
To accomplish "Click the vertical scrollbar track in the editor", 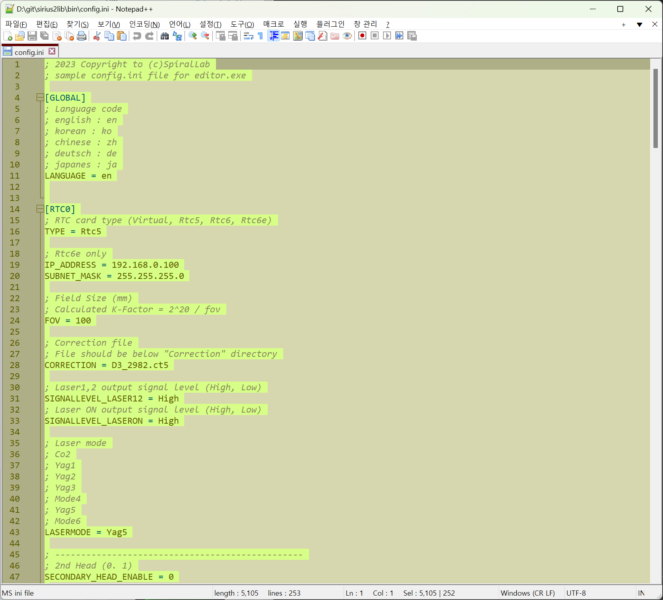I will point(655,350).
